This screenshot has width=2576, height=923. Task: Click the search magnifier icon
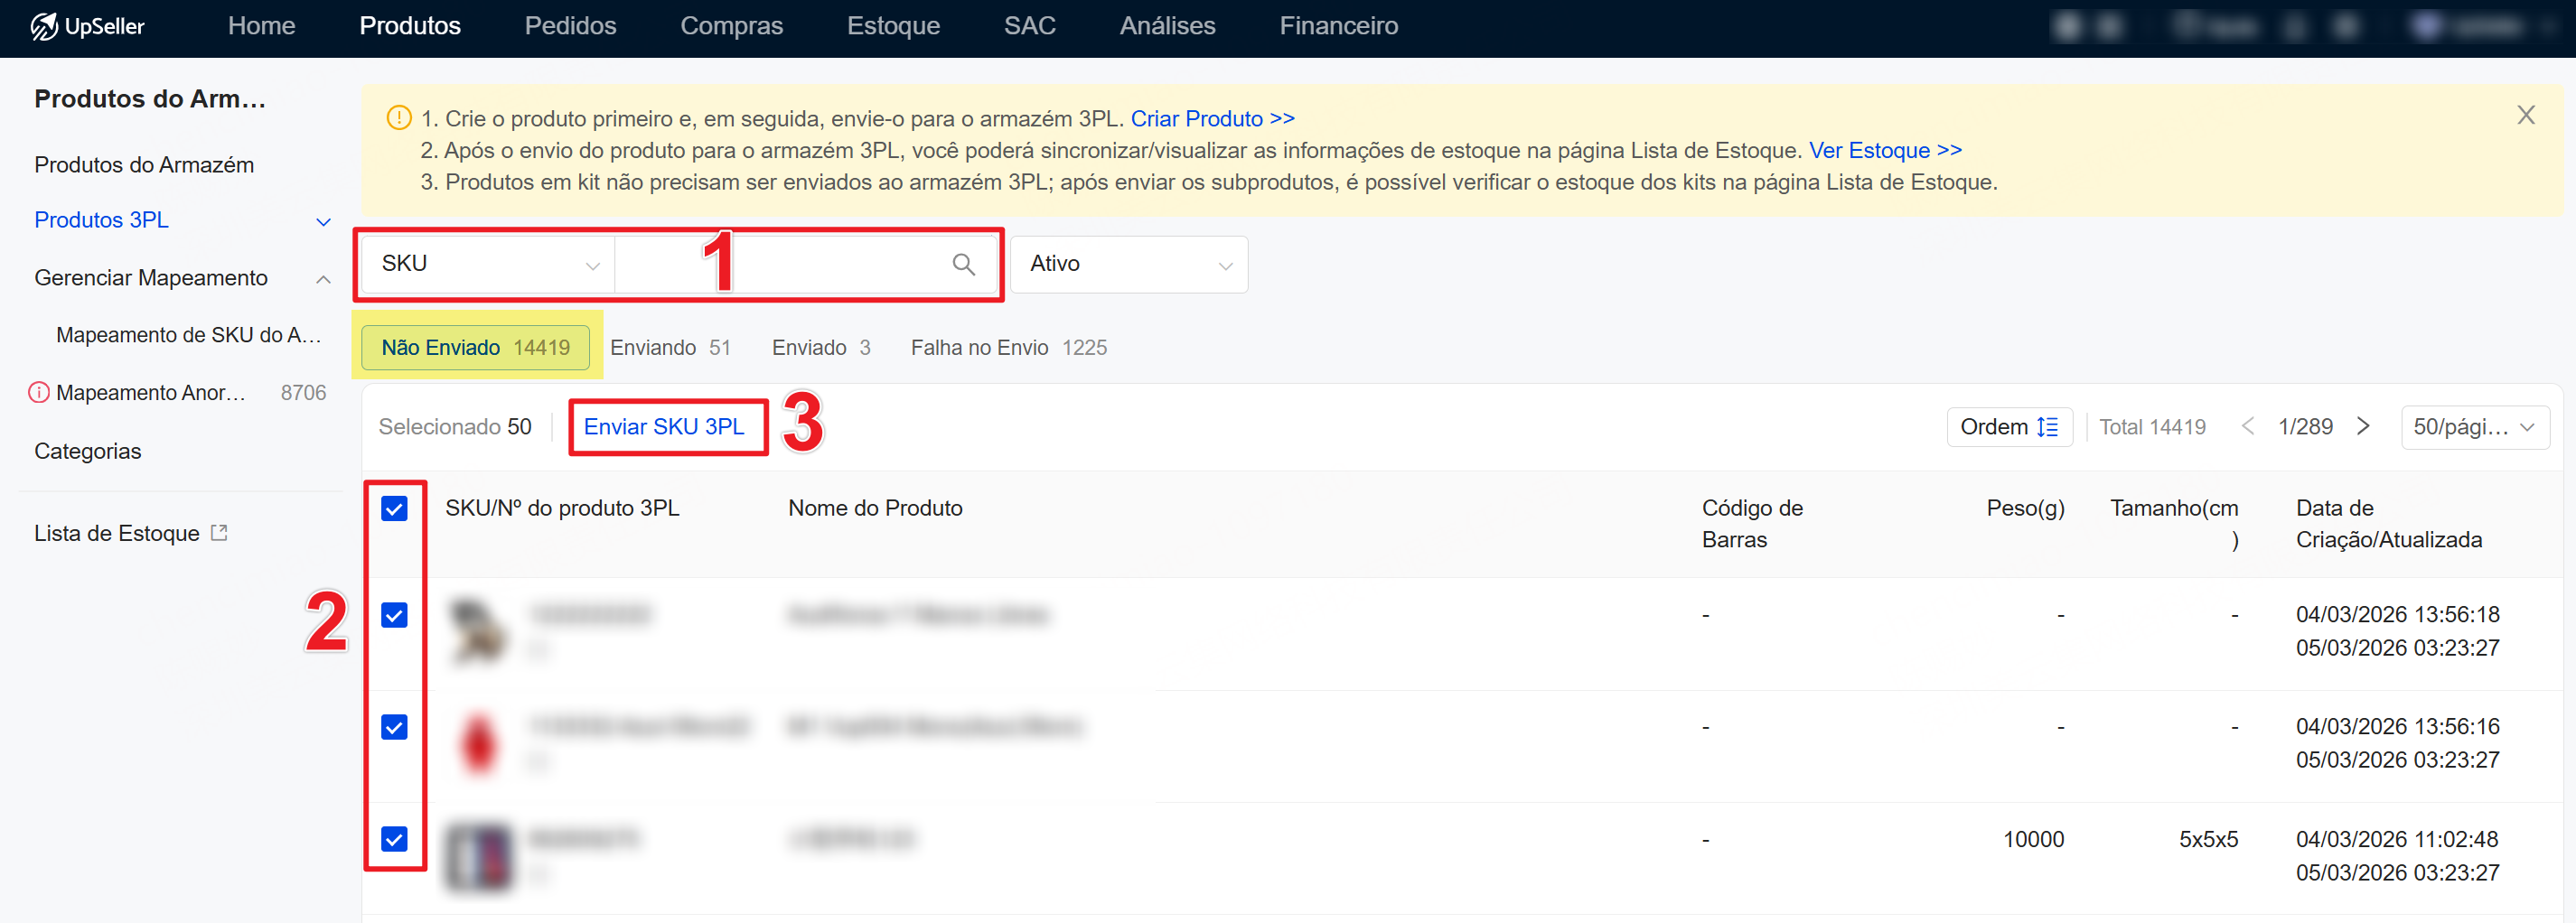962,264
